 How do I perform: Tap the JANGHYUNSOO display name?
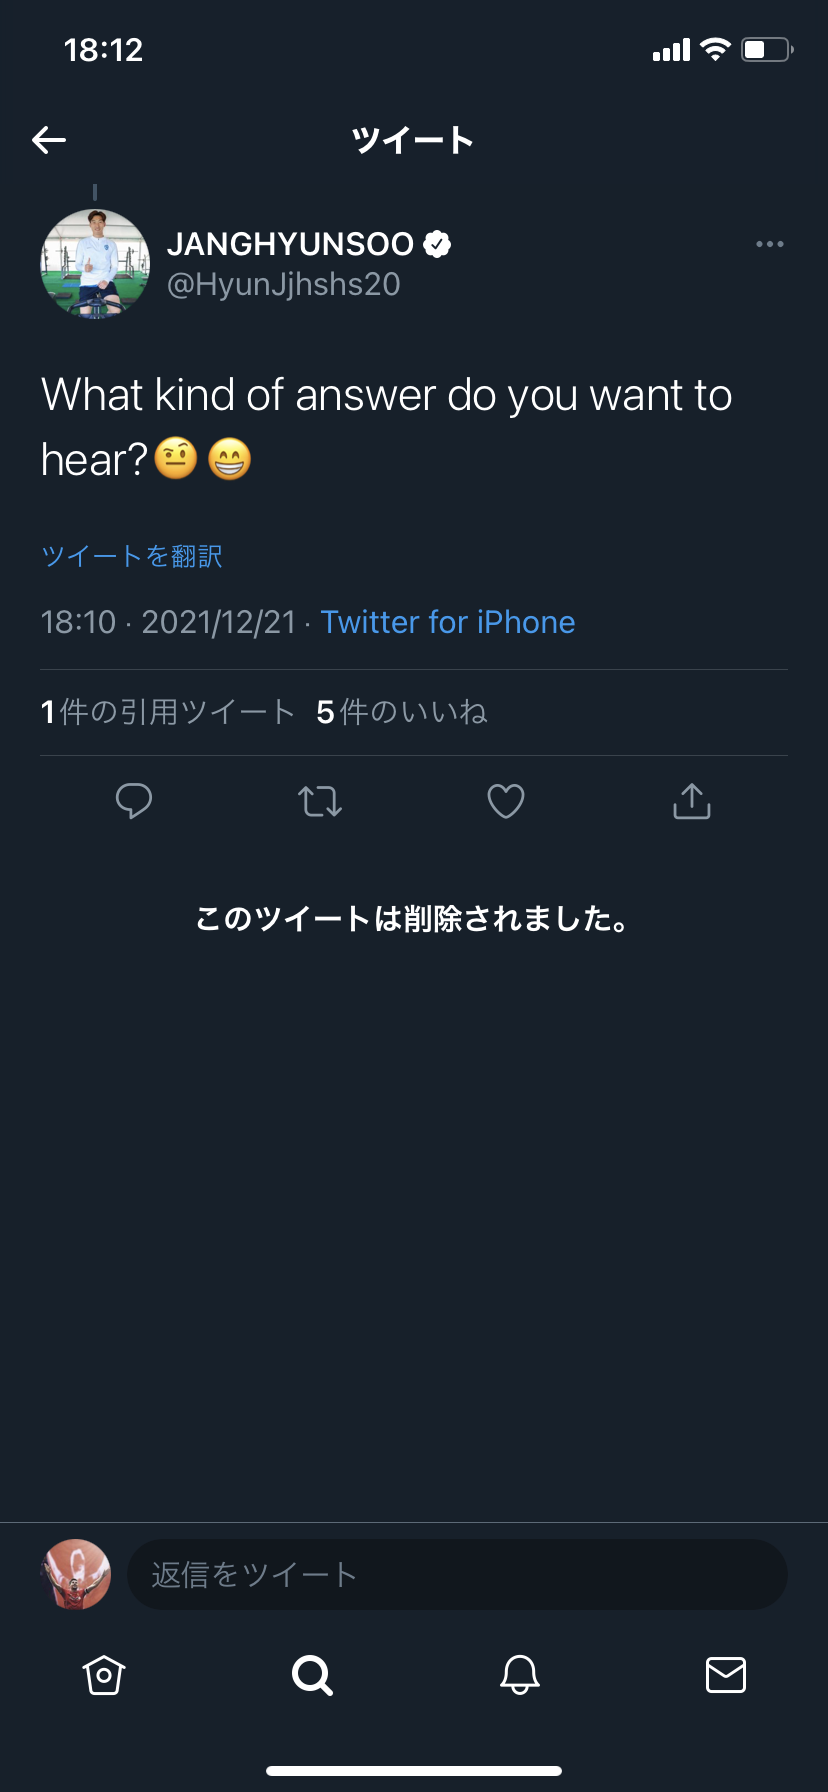tap(290, 244)
